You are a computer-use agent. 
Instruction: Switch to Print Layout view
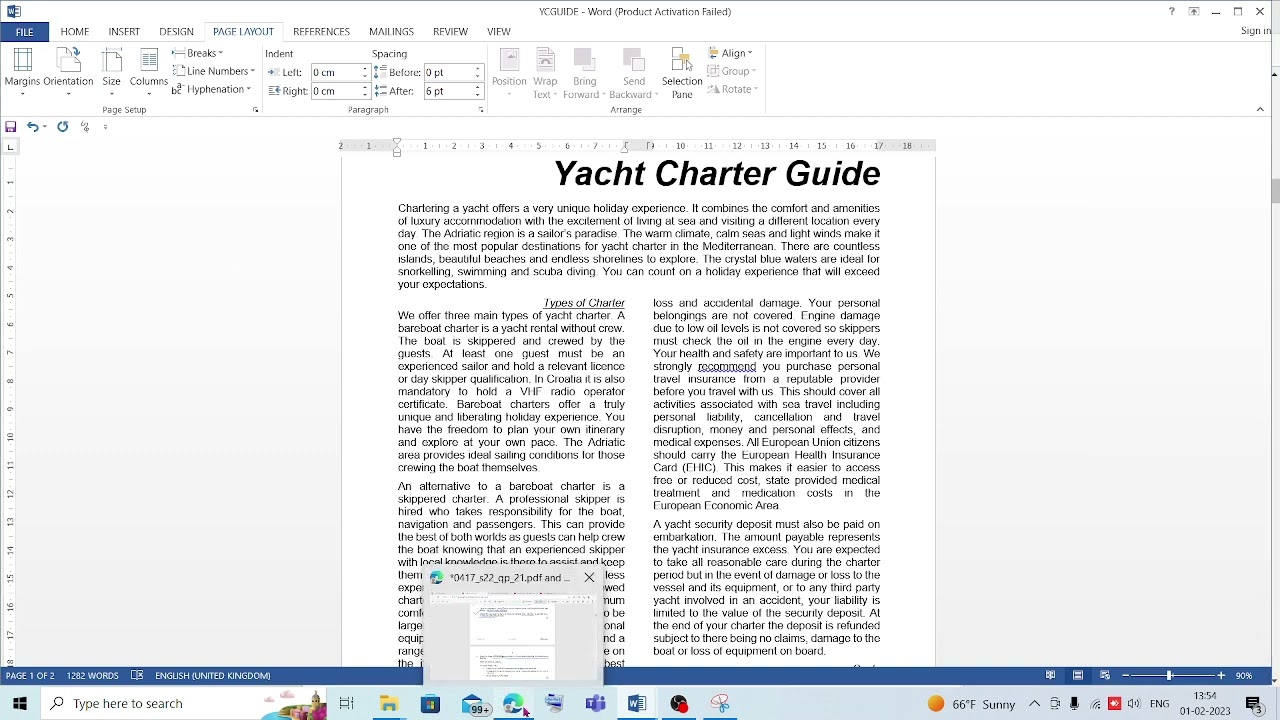pyautogui.click(x=1077, y=676)
